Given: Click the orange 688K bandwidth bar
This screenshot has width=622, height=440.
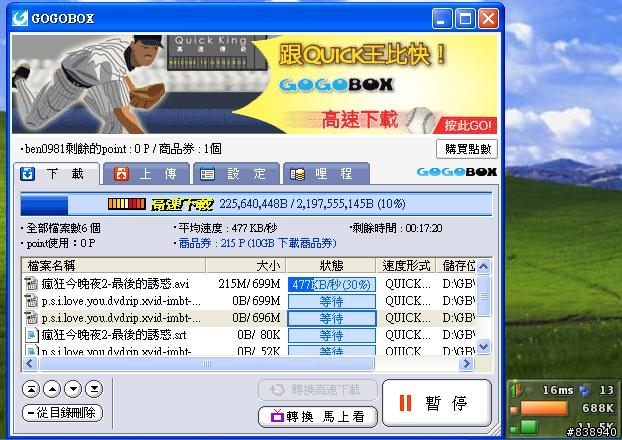Looking at the screenshot, I should 544,407.
